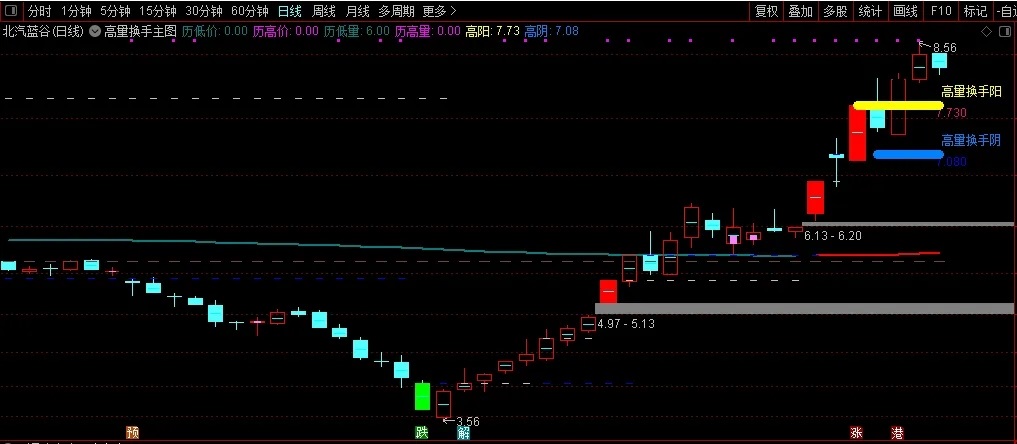The height and width of the screenshot is (444, 1017).
Task: Click the 历低价: 0.00 indicator value
Action: [x=215, y=30]
